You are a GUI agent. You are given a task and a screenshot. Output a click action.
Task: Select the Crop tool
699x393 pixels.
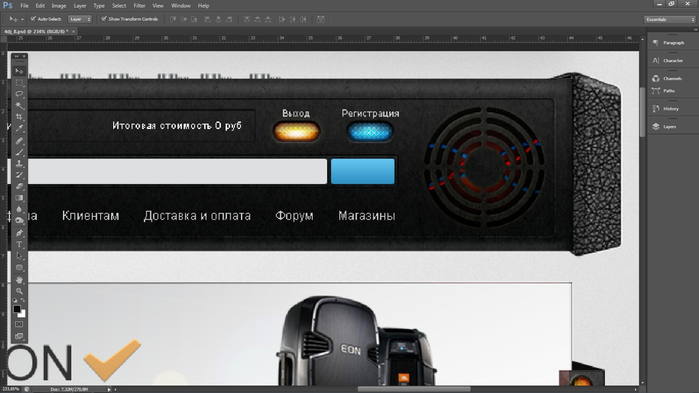click(19, 117)
